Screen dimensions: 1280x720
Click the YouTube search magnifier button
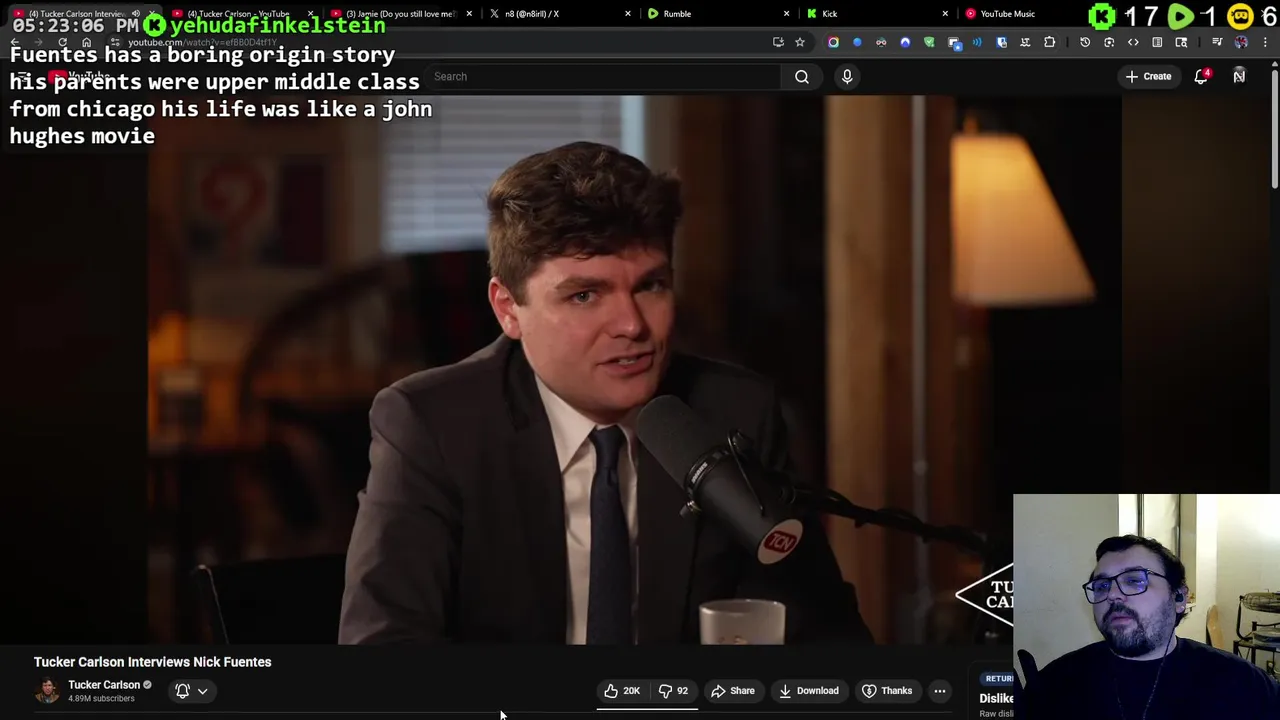[x=802, y=76]
